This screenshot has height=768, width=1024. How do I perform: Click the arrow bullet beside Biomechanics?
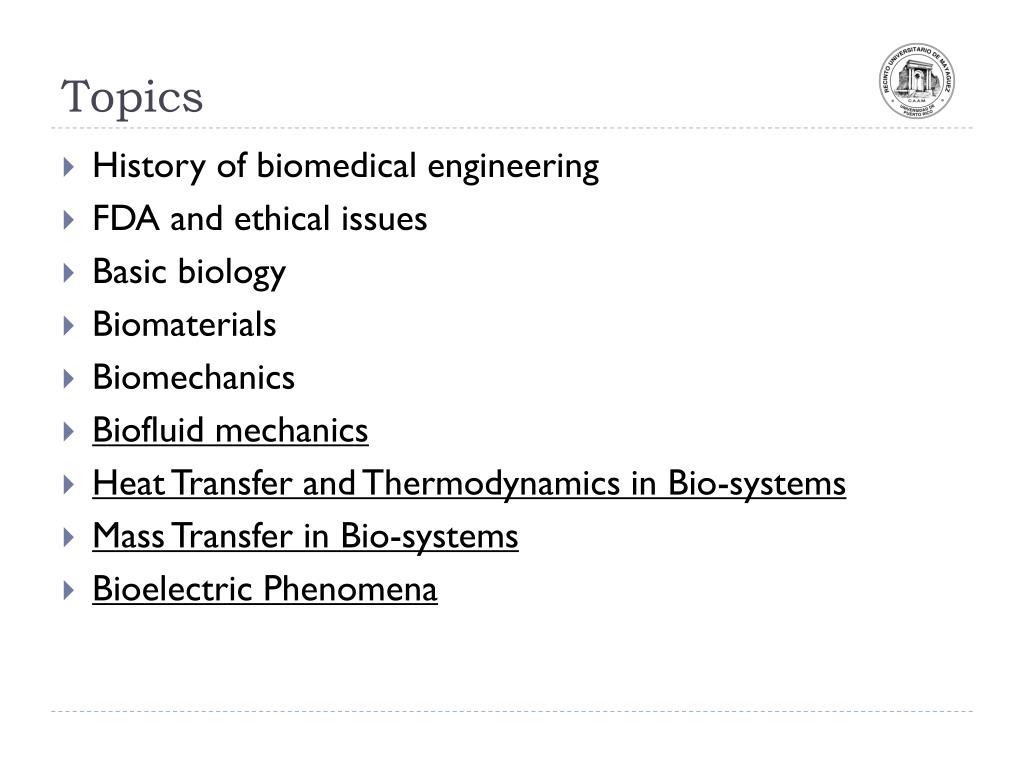coord(69,379)
